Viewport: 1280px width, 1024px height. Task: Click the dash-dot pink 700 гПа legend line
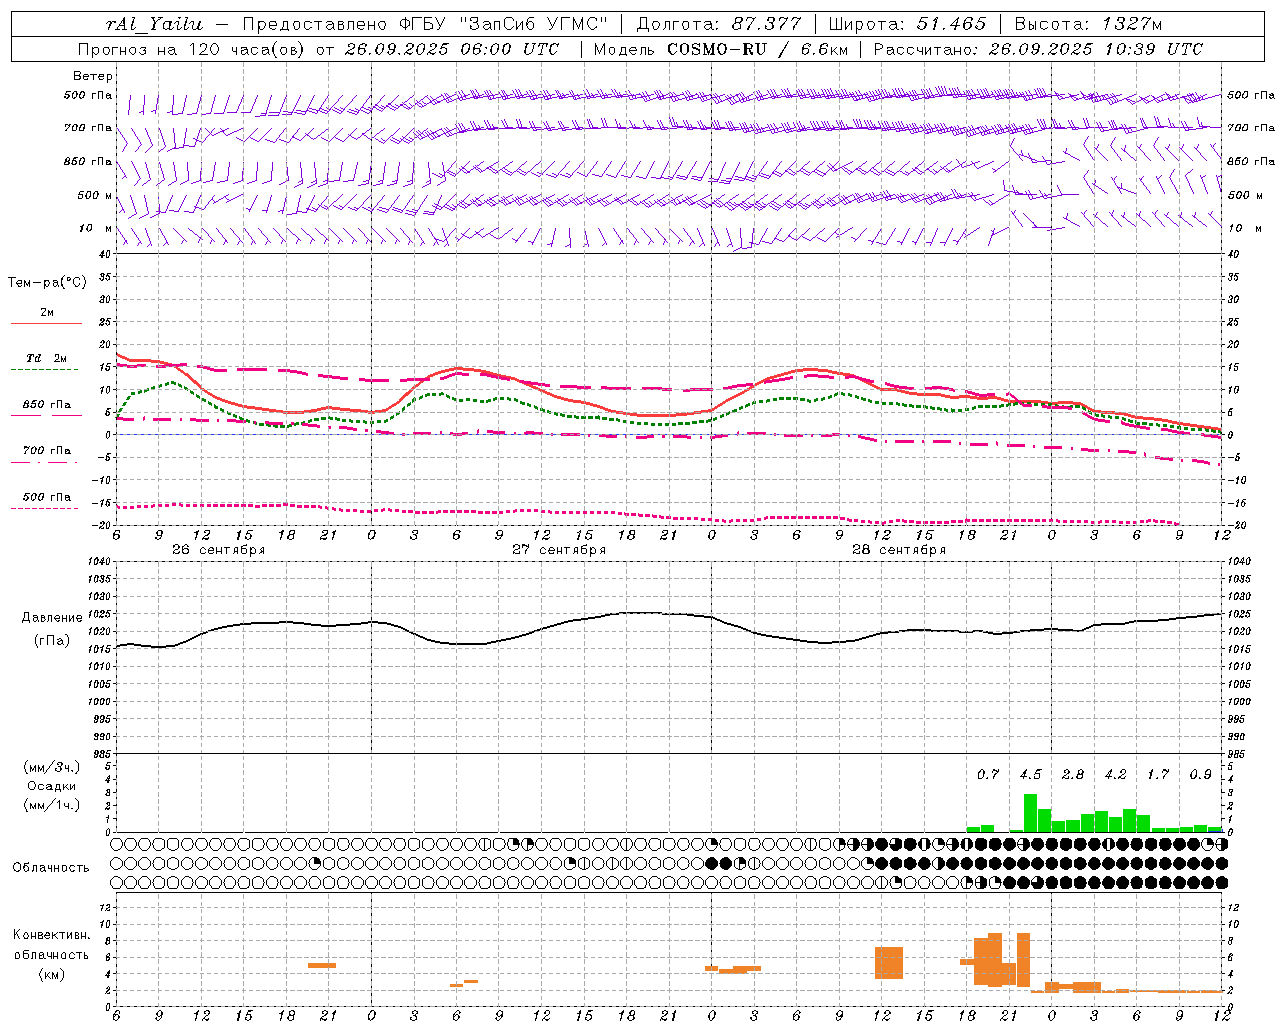coord(44,462)
